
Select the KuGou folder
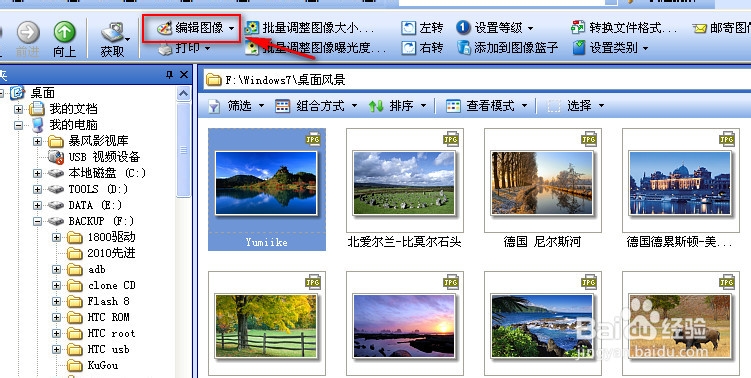click(102, 365)
